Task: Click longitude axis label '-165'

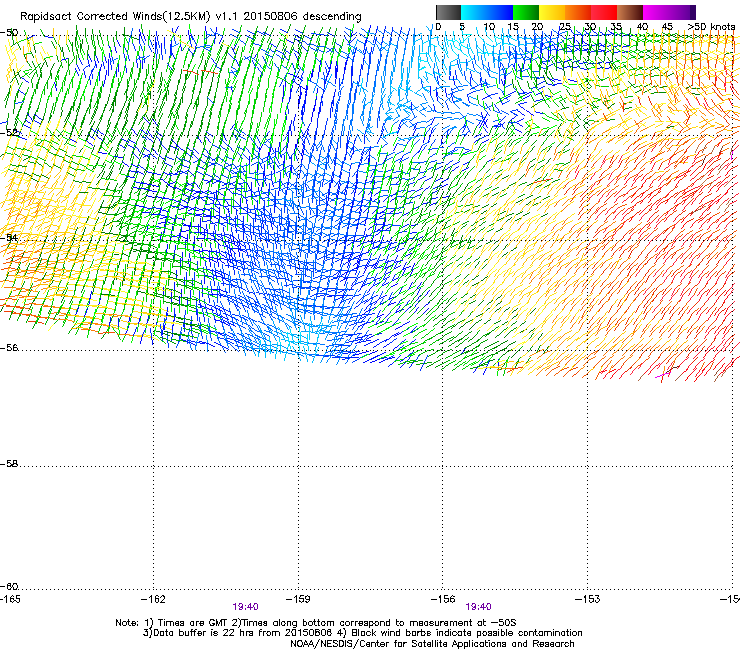Action: pos(10,599)
